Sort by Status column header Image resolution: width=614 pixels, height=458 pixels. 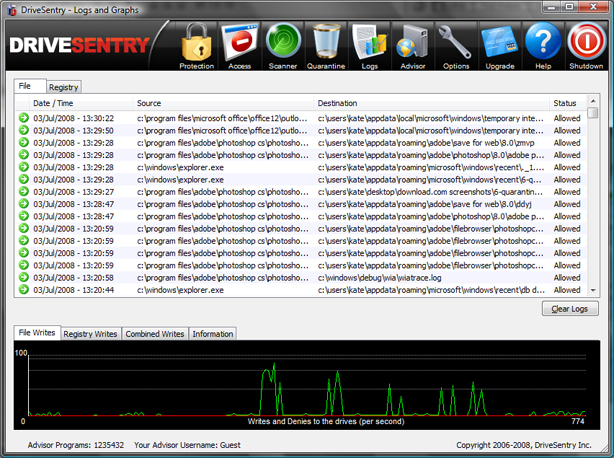pos(567,103)
